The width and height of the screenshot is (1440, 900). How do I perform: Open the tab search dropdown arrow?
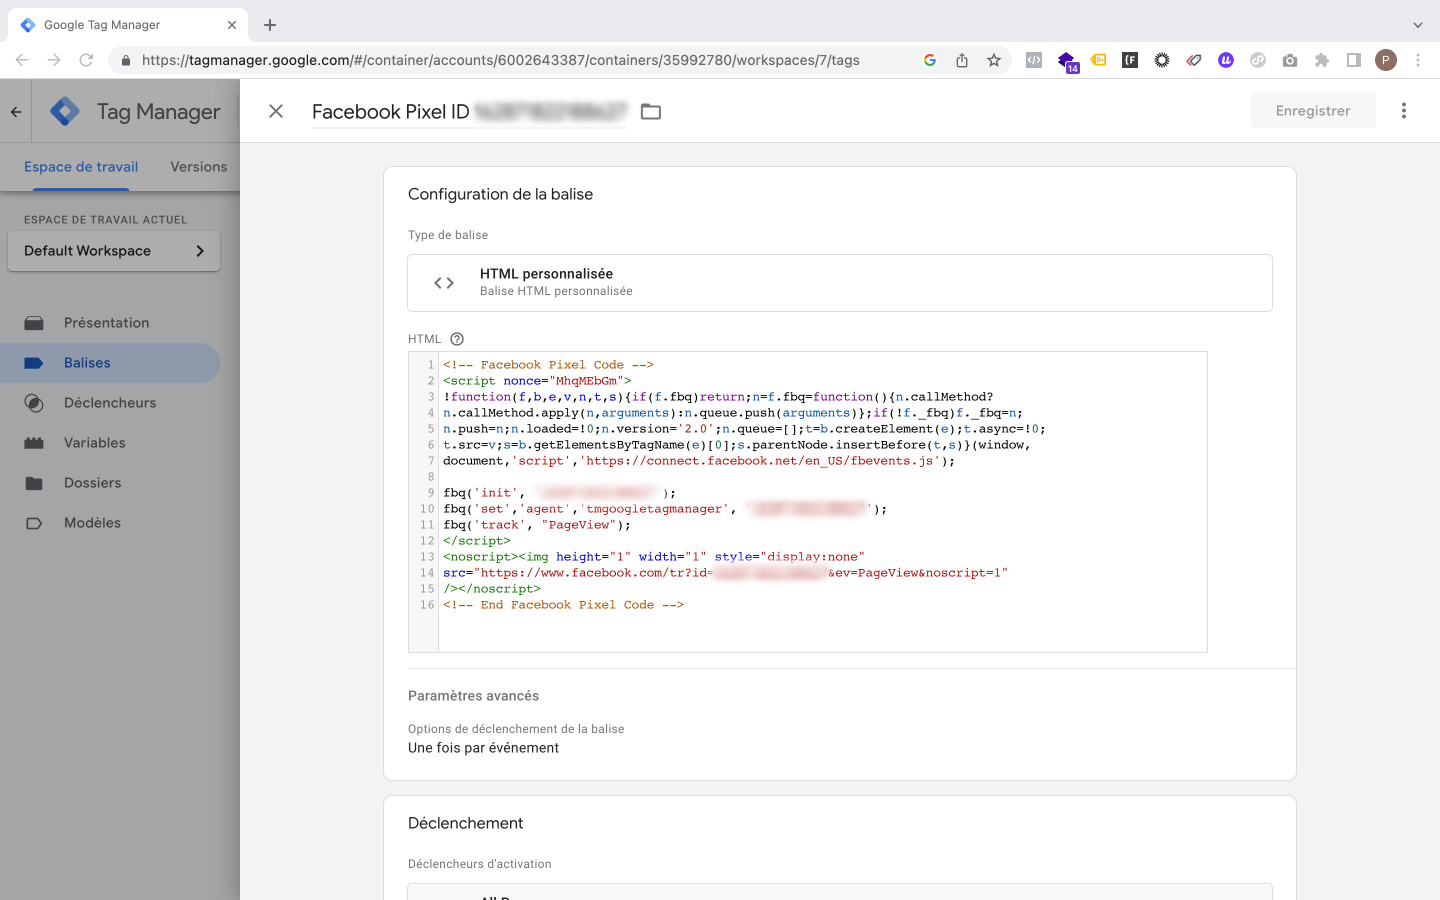[x=1418, y=25]
